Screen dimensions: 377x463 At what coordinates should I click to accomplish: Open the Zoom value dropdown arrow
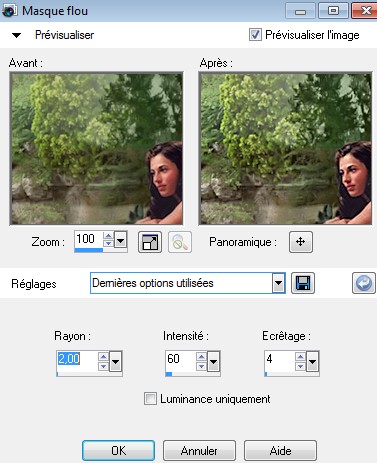[x=120, y=240]
